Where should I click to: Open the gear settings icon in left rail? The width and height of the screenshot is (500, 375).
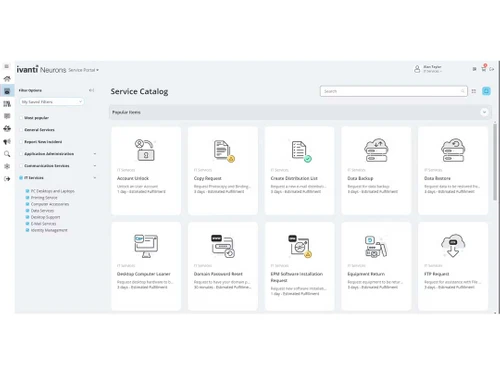tap(7, 166)
